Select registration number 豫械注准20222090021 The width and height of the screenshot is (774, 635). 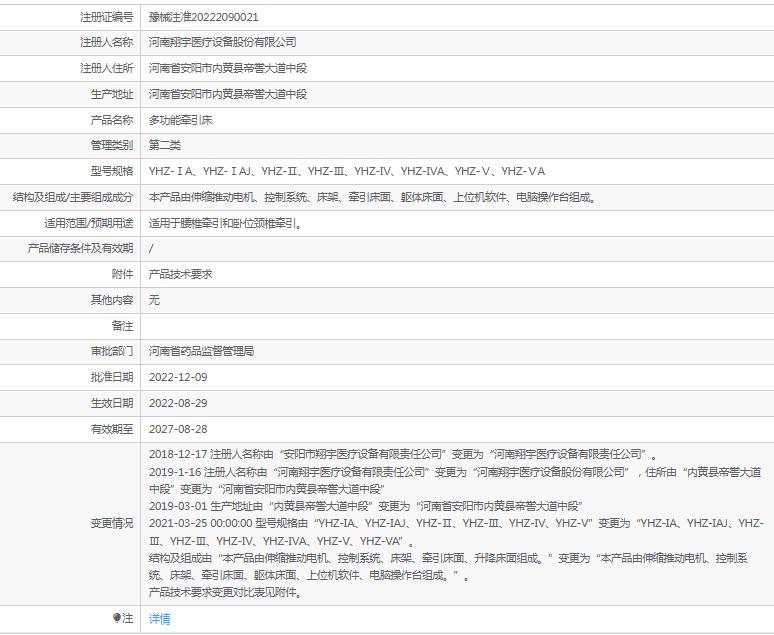pos(203,17)
